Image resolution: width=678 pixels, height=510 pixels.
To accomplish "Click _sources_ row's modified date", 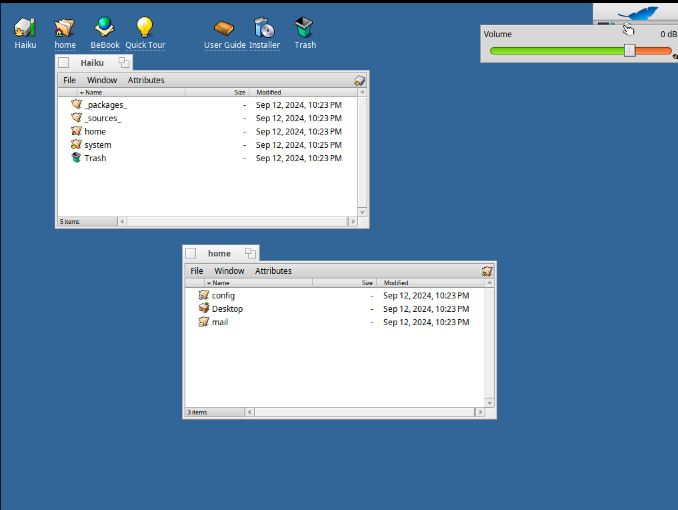I will pos(299,118).
